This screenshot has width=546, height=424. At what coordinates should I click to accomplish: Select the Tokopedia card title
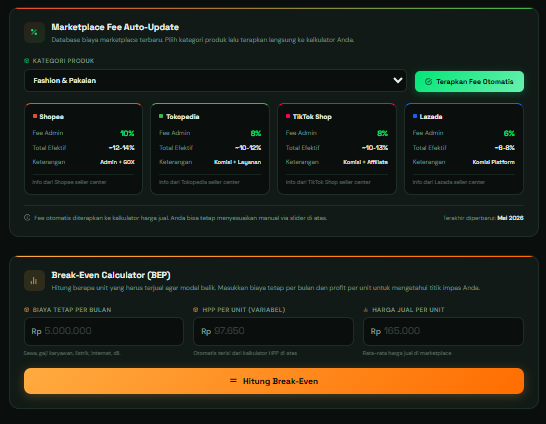[182, 117]
